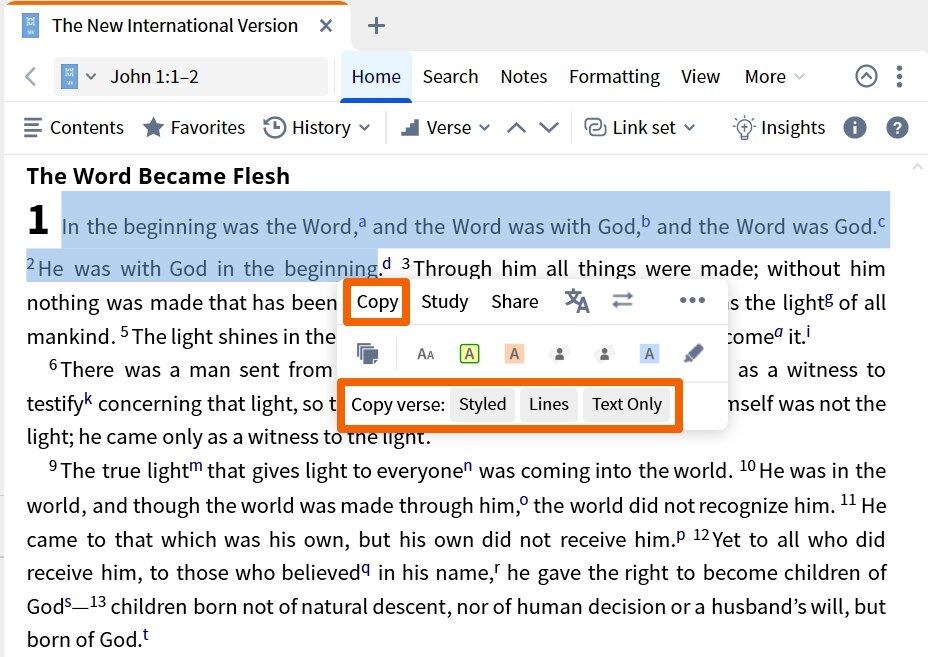Expand the History dropdown
This screenshot has width=928, height=657.
[x=317, y=127]
